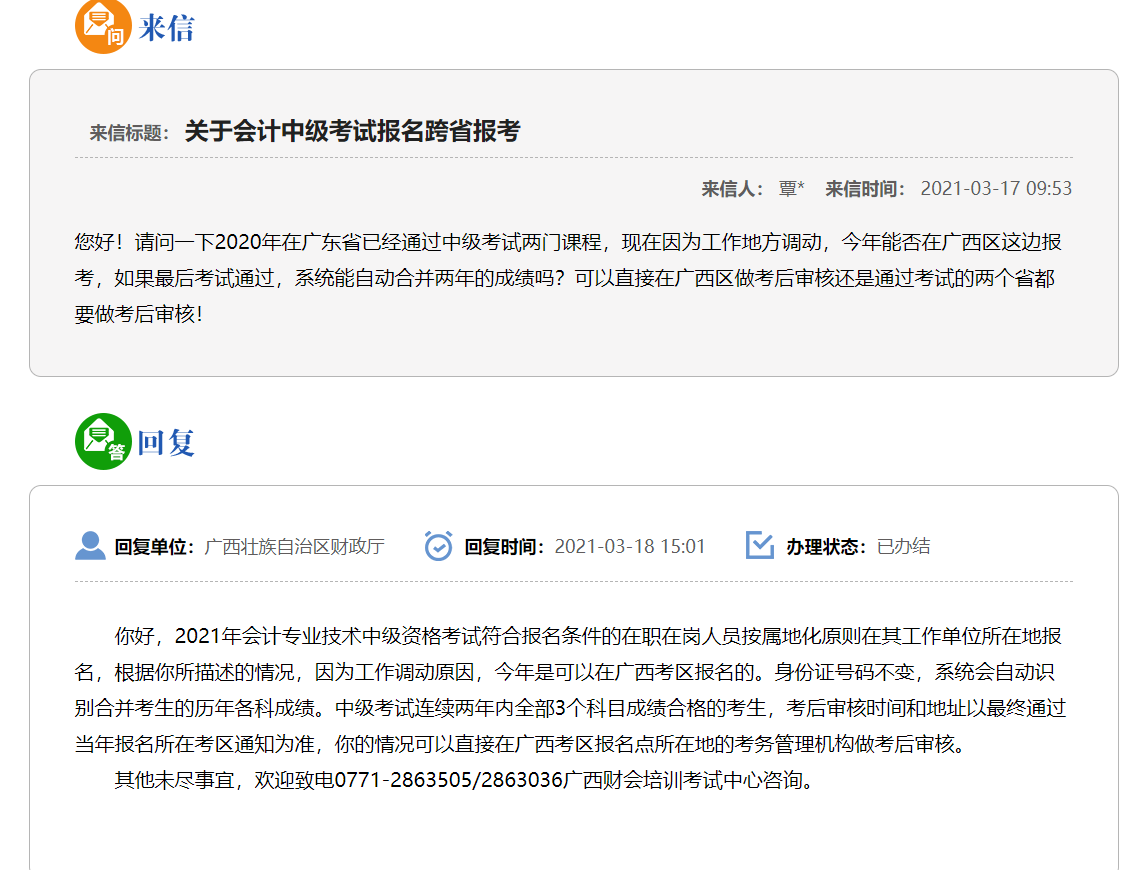Image resolution: width=1148 pixels, height=870 pixels.
Task: Click the 来信标题 label
Action: [x=129, y=133]
